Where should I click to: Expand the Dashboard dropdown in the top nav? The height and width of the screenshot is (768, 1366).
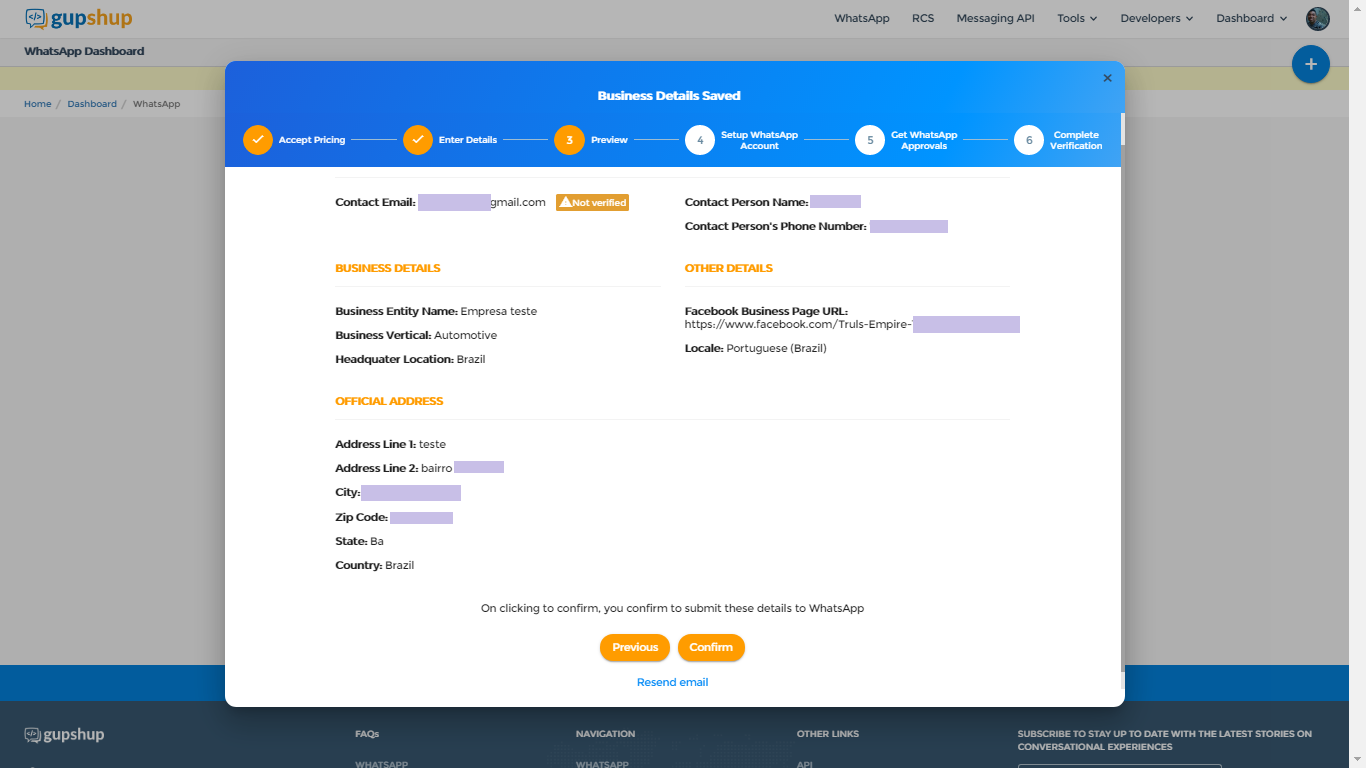(1252, 18)
